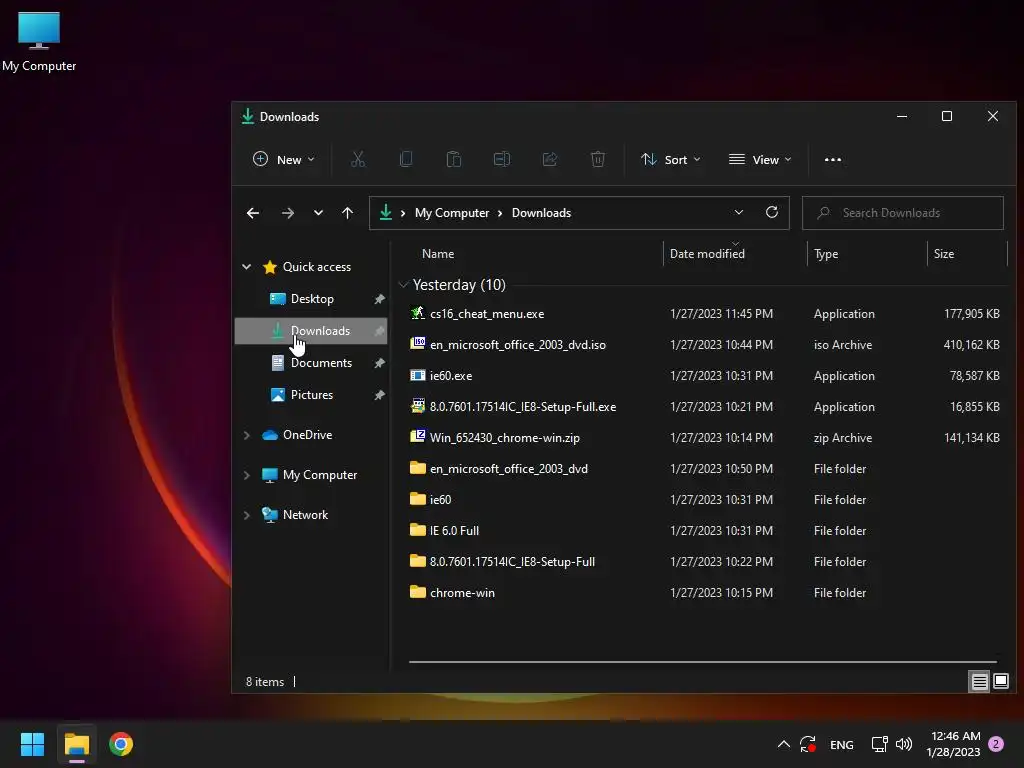
Task: Open Pictures in Quick access
Action: (x=312, y=394)
